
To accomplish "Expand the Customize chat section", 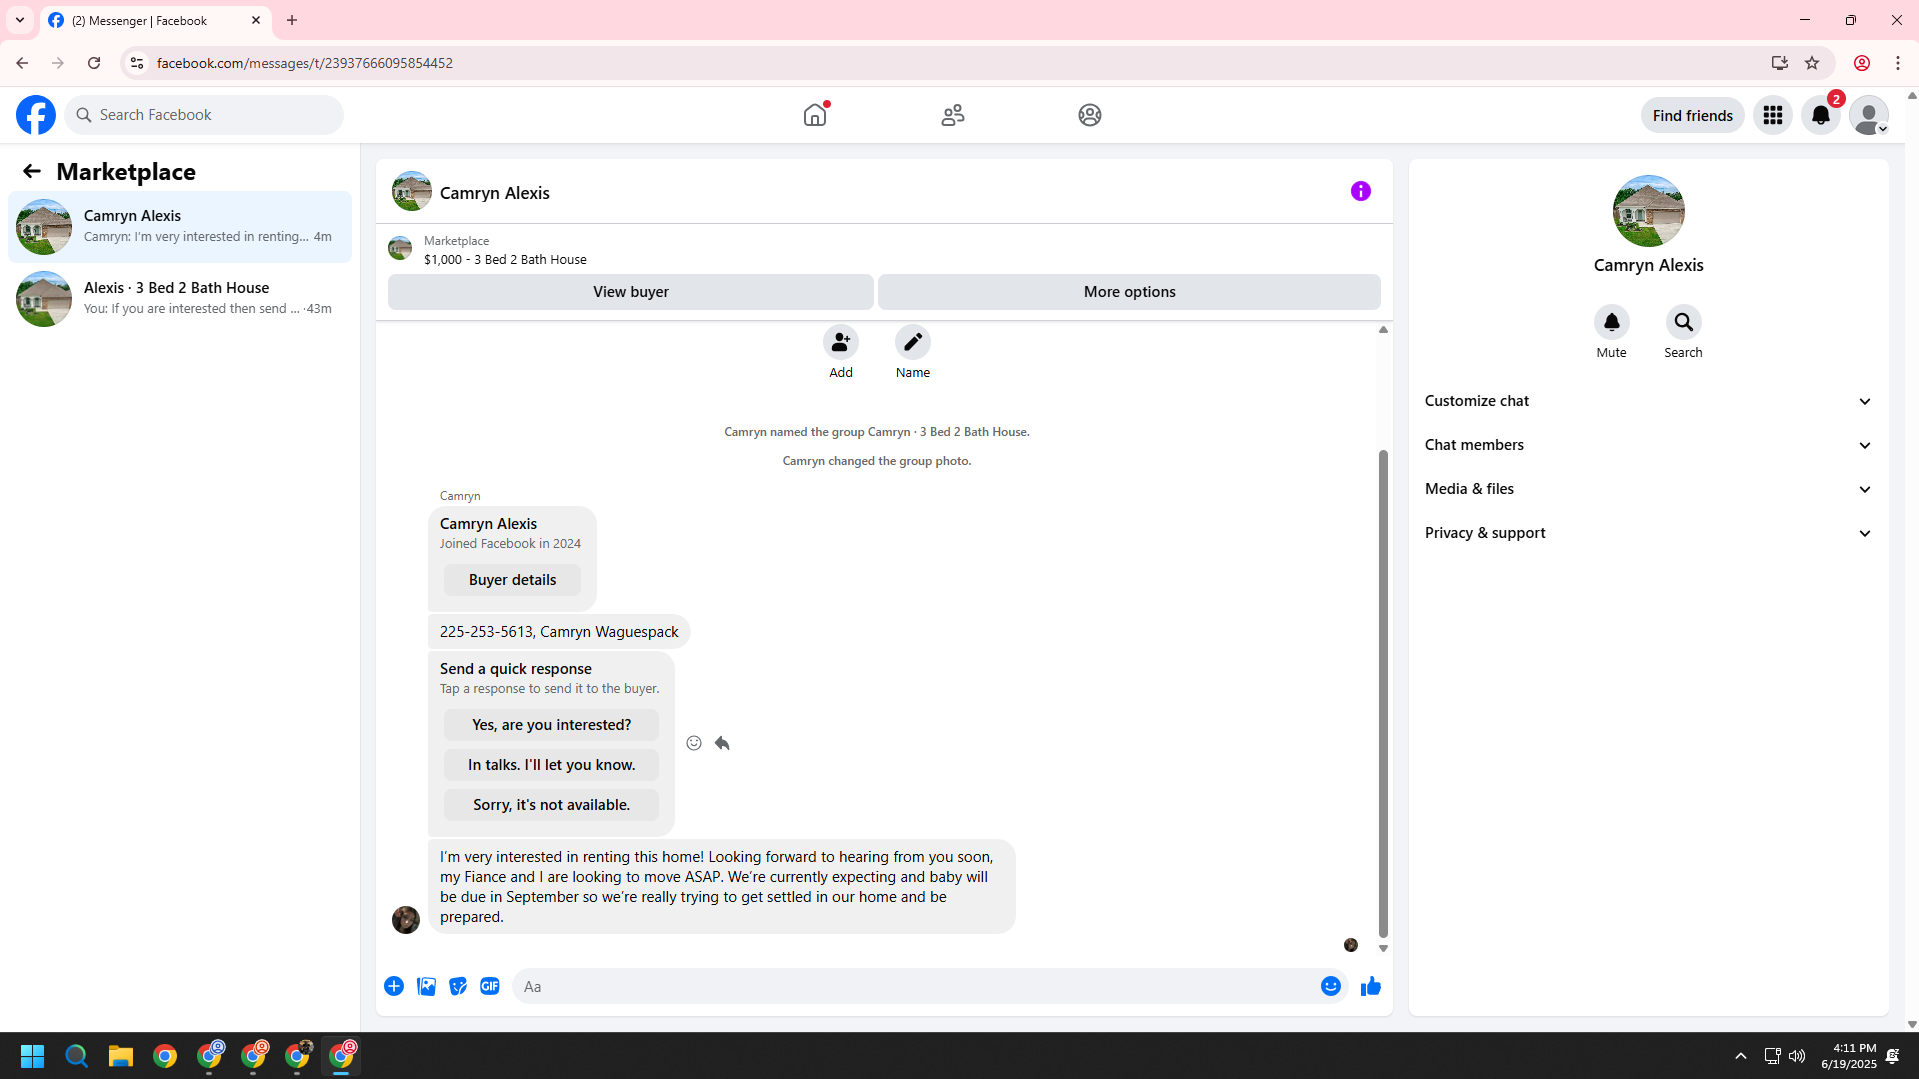I will pyautogui.click(x=1648, y=401).
